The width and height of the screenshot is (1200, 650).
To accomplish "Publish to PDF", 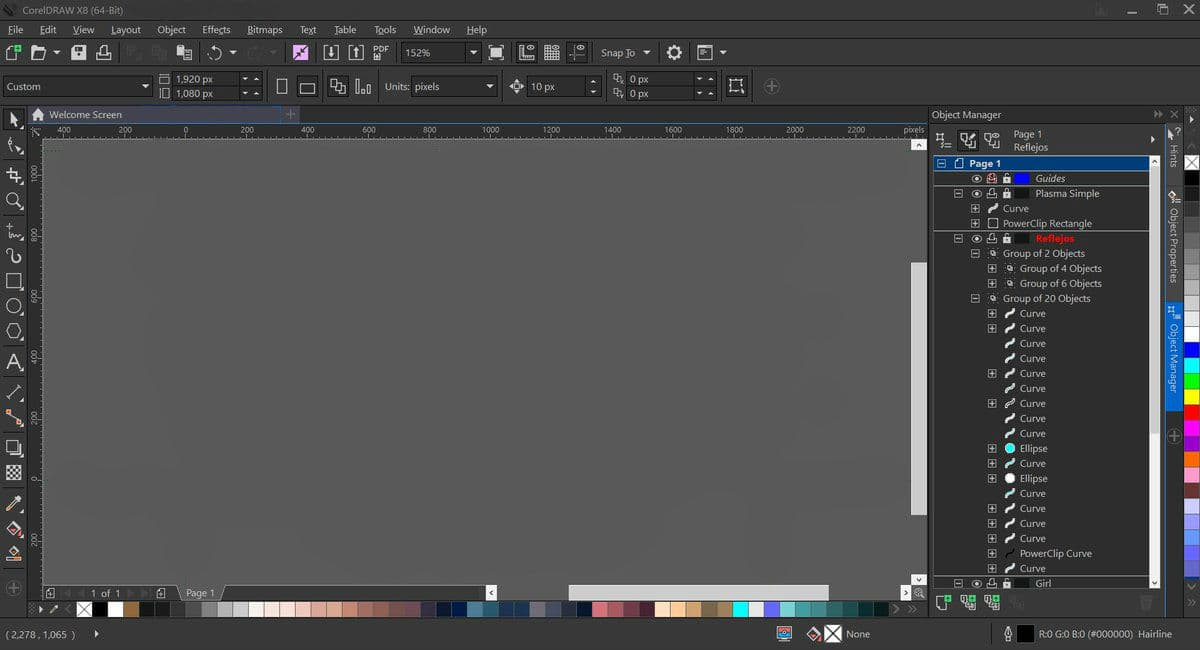I will tap(381, 52).
